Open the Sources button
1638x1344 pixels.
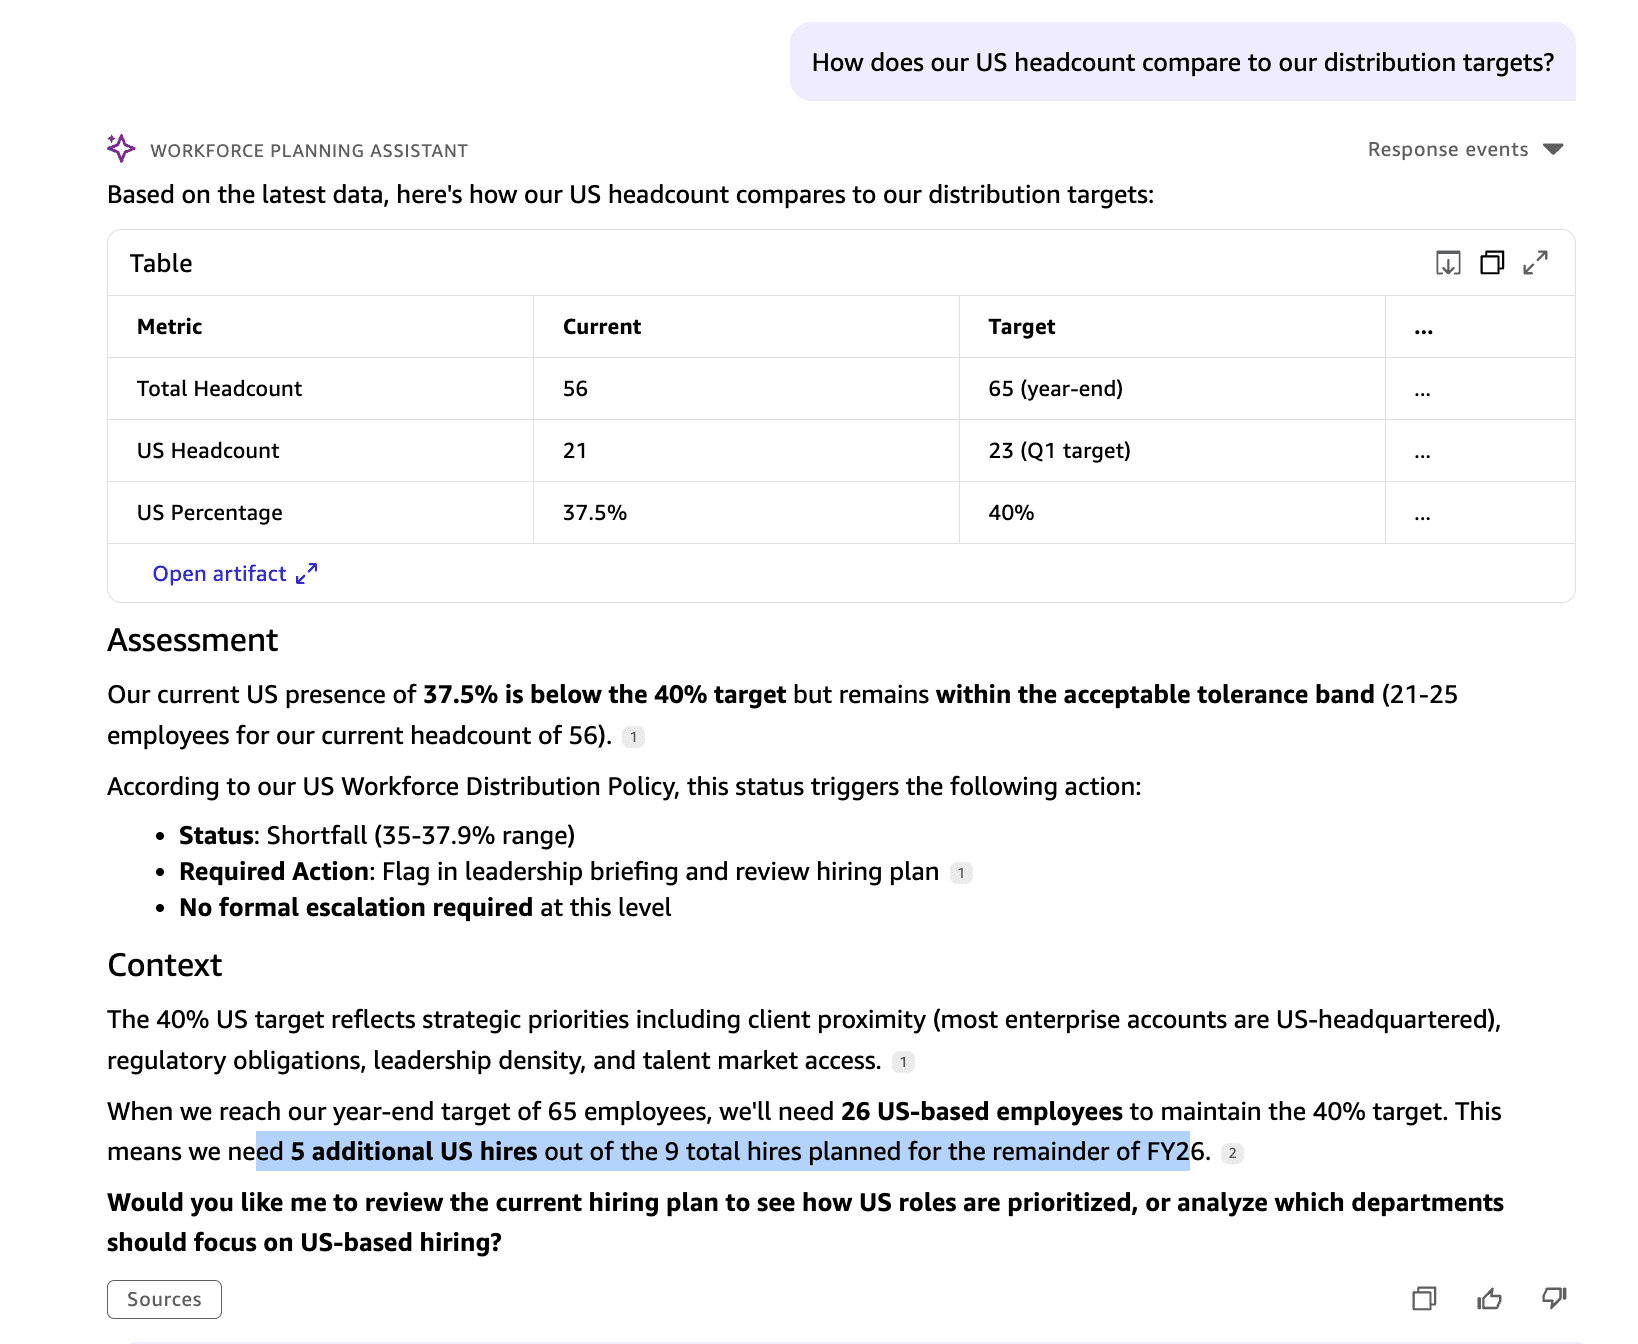click(164, 1299)
